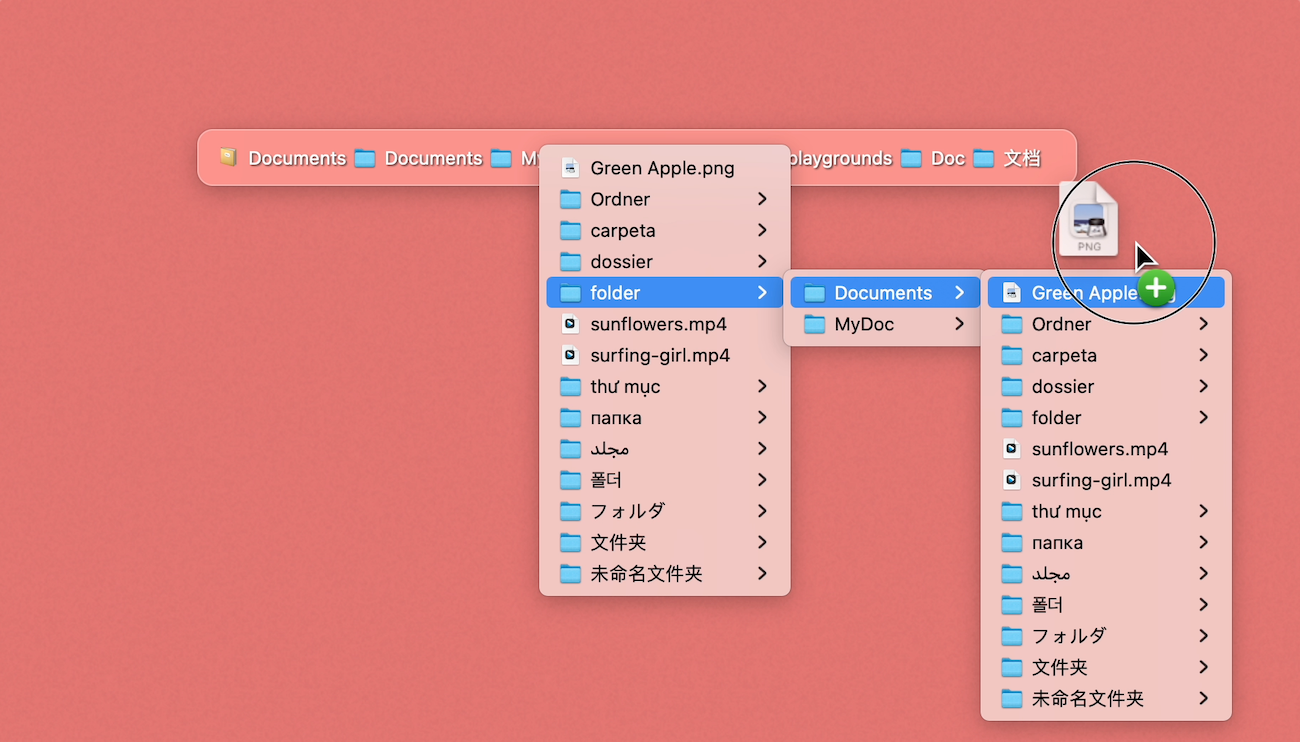Expand the 未命名文件夹 chevron in rightmost submenu
This screenshot has height=742, width=1300.
pyautogui.click(x=1203, y=698)
